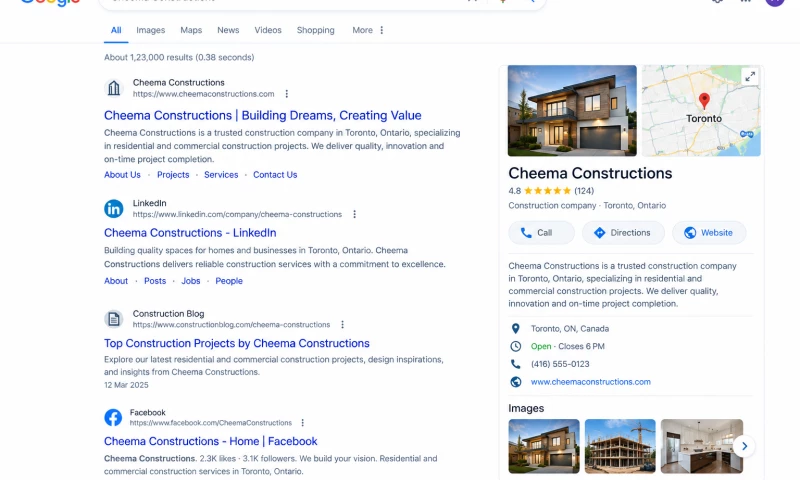
Task: Open LinkedIn About sitelink
Action: 116,281
